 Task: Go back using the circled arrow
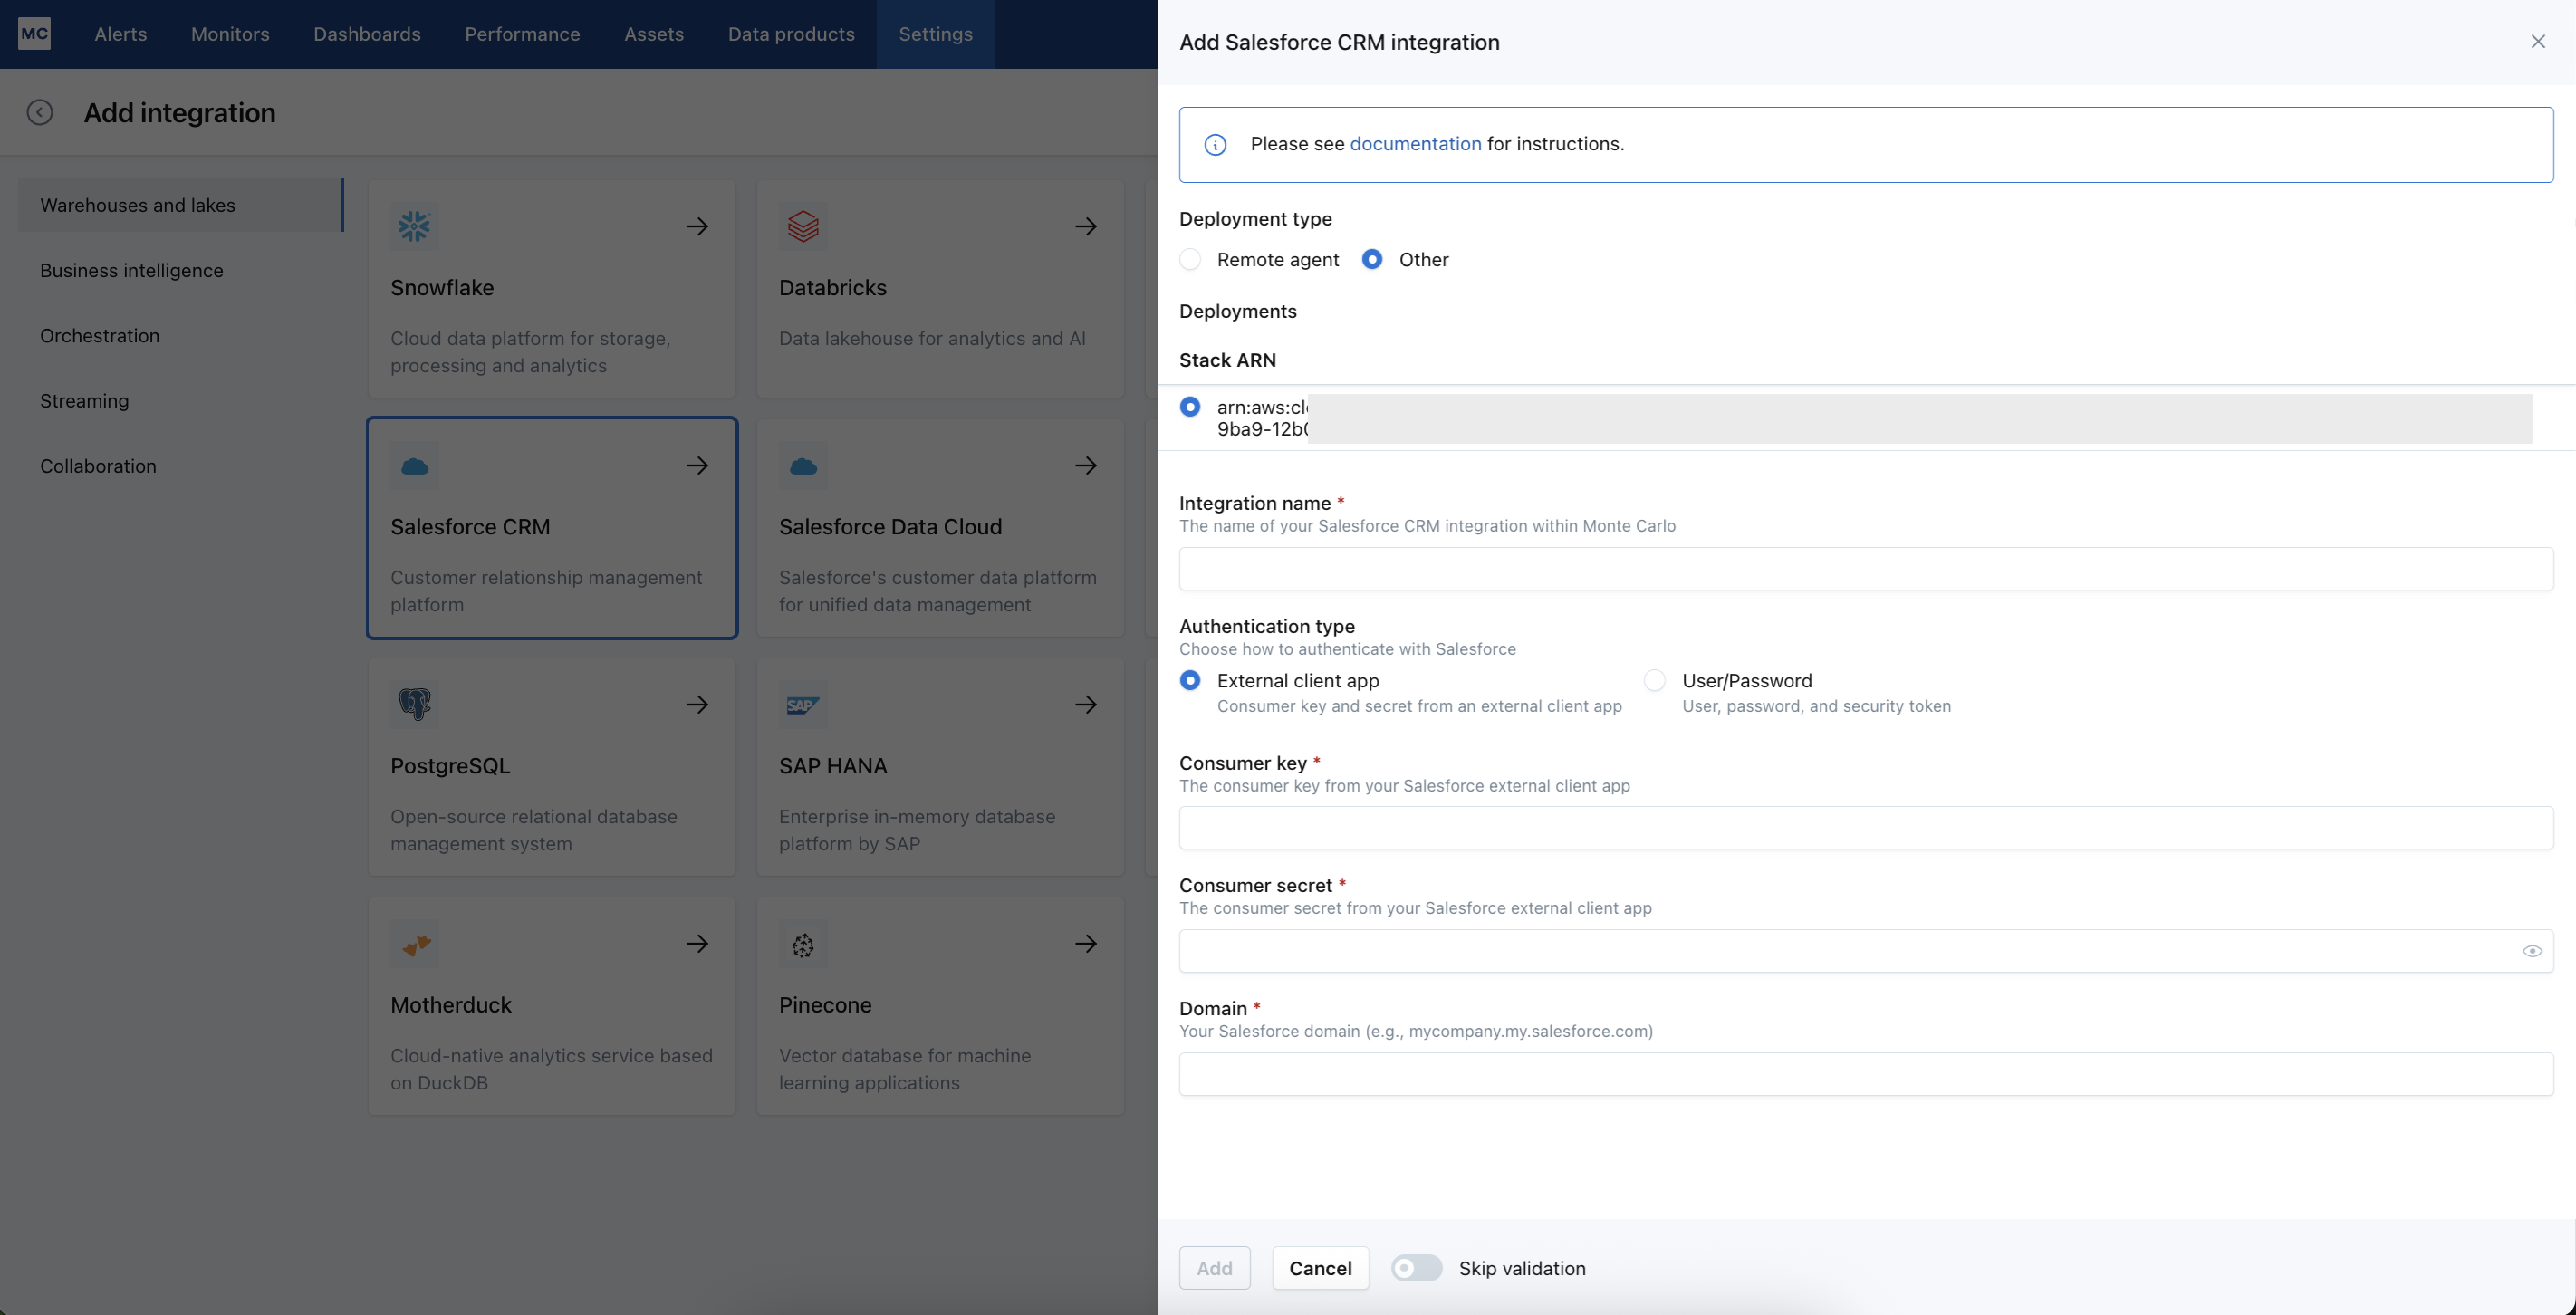(x=40, y=112)
